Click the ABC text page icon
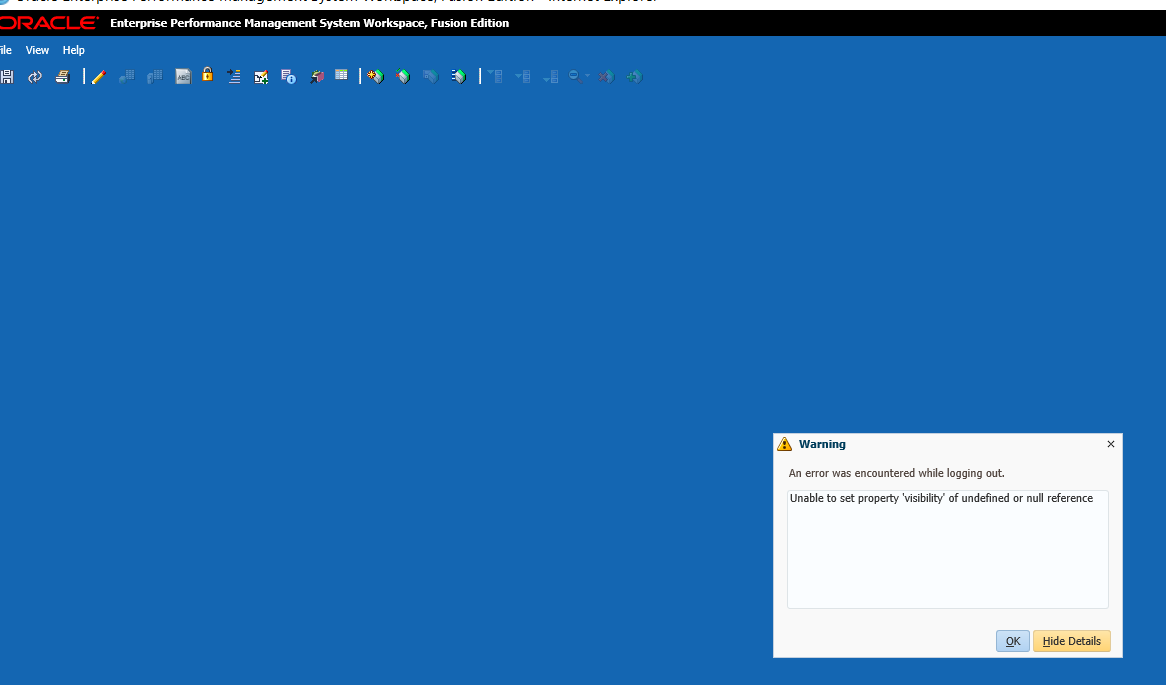 [x=183, y=77]
